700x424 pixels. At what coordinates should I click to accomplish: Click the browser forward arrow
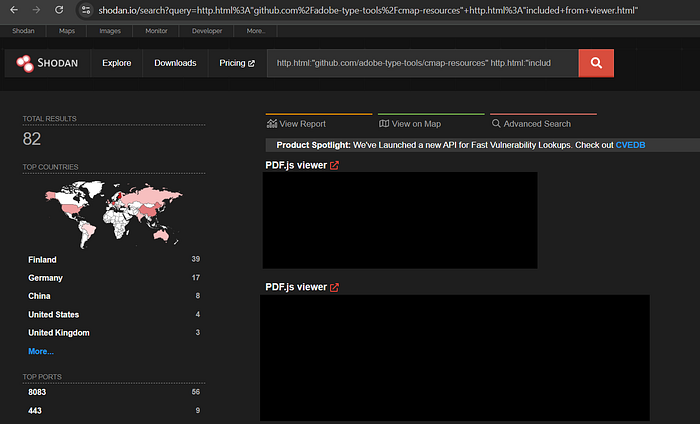pos(36,10)
